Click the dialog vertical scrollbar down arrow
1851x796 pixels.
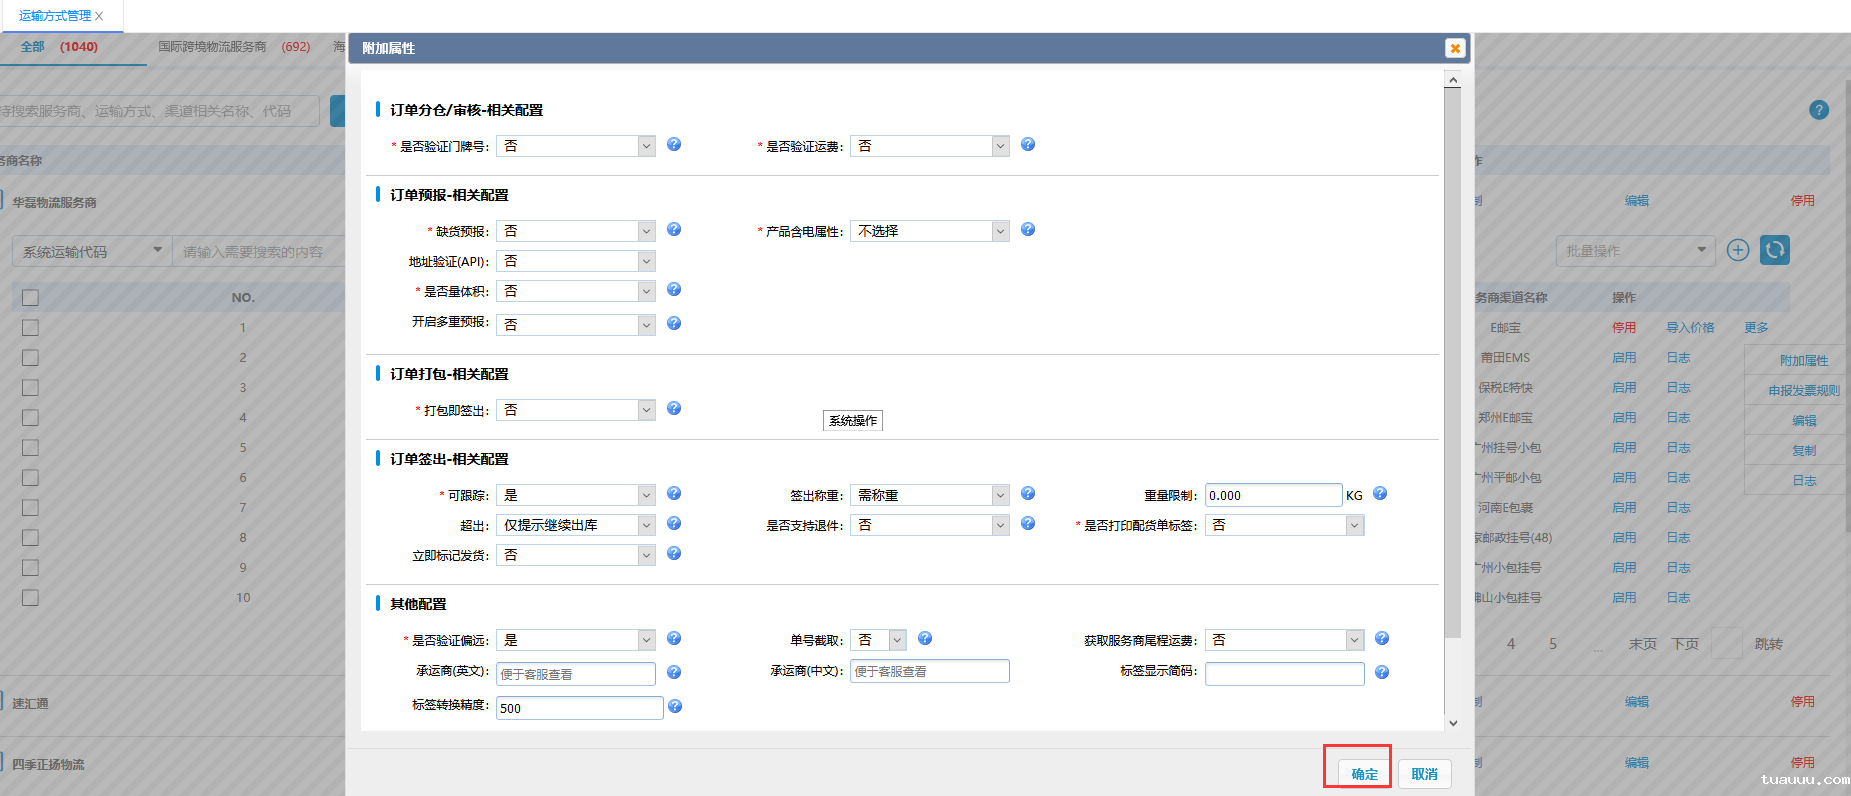coord(1453,723)
